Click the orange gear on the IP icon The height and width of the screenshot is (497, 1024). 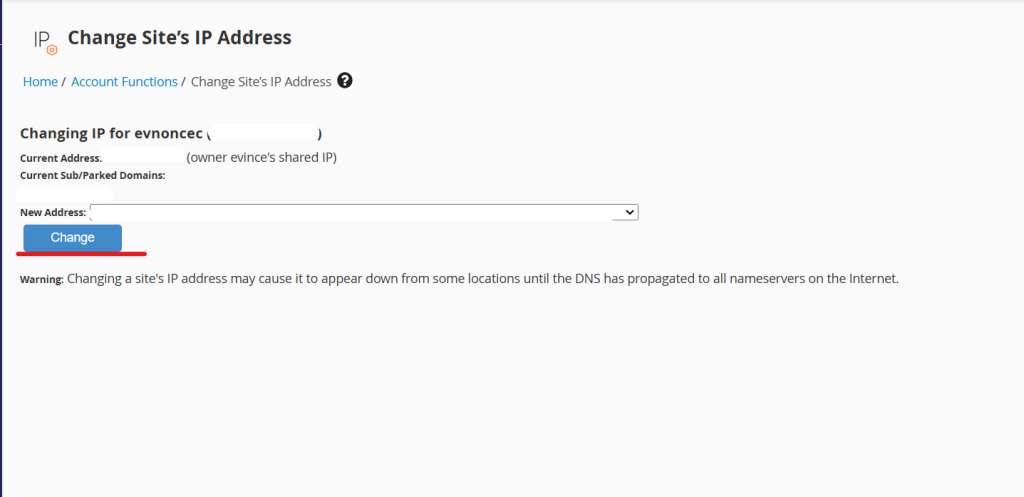[x=52, y=49]
